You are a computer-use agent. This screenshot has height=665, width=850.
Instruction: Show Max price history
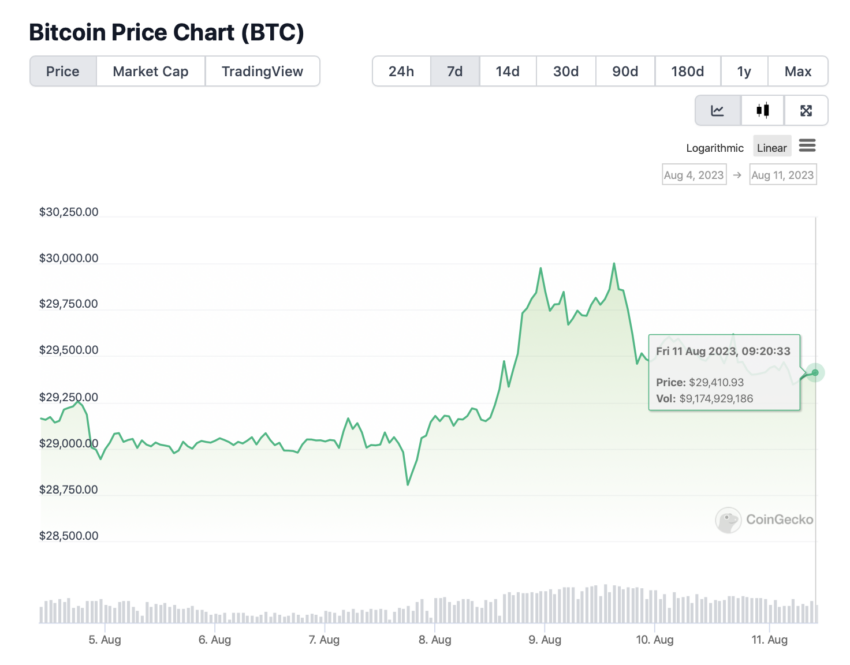(798, 71)
